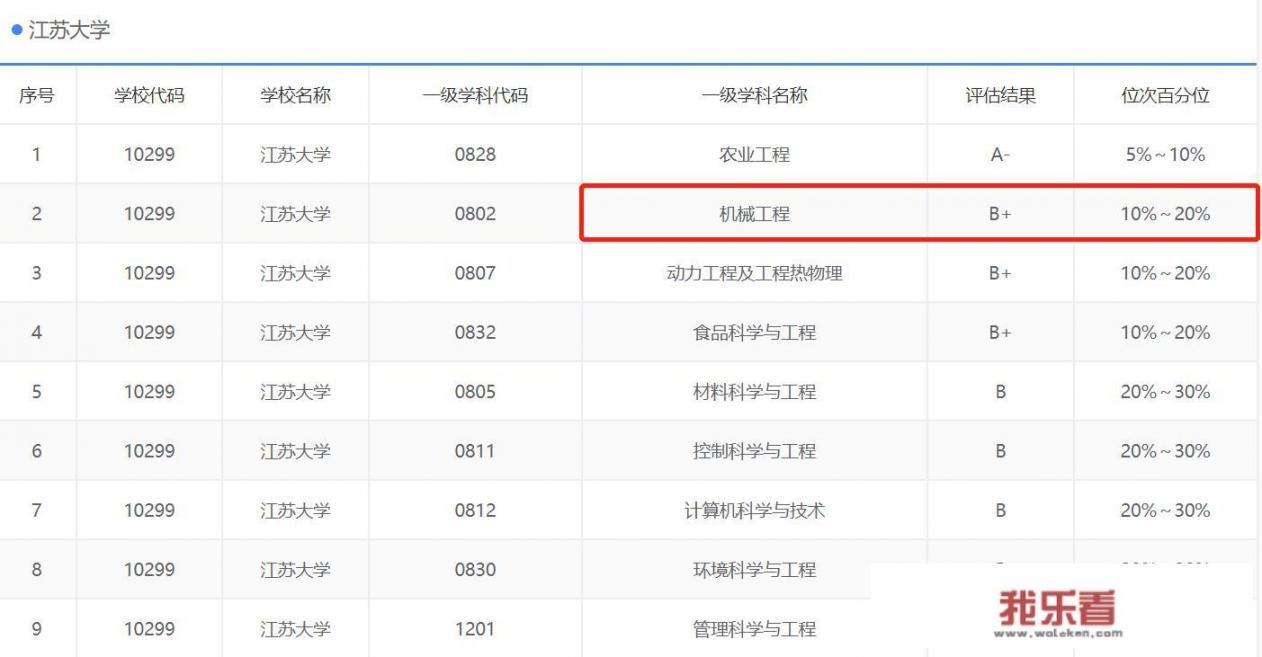
Task: Click the B+ result for 食品科学与工程
Action: tap(1000, 332)
